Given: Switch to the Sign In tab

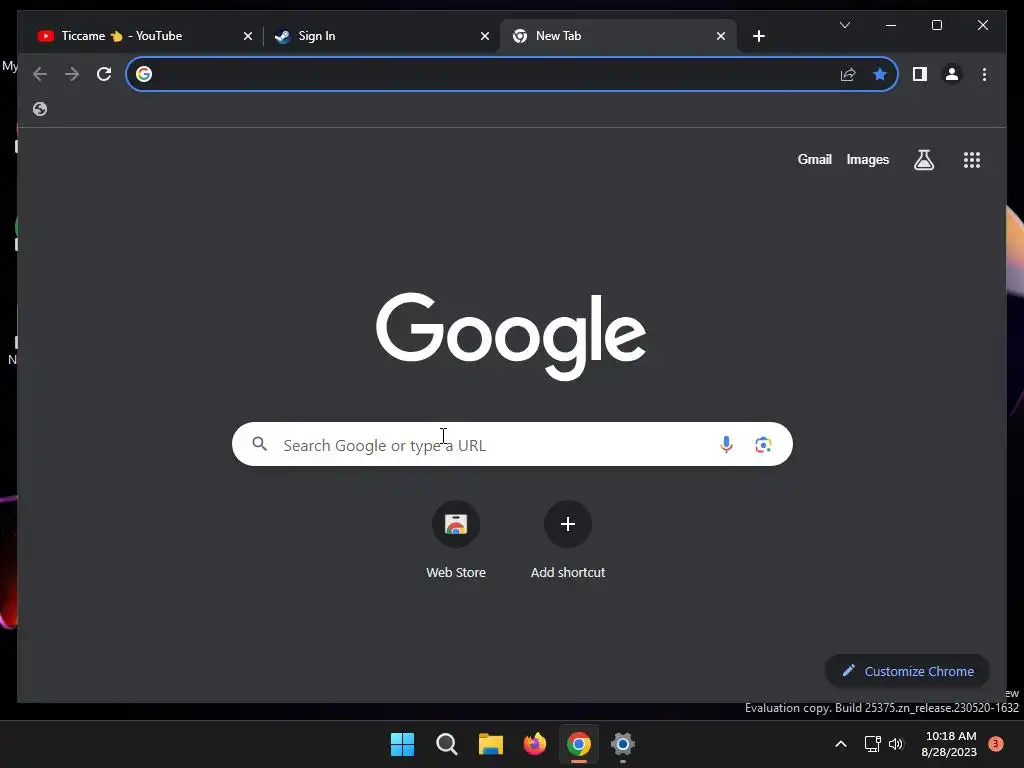Looking at the screenshot, I should (381, 36).
